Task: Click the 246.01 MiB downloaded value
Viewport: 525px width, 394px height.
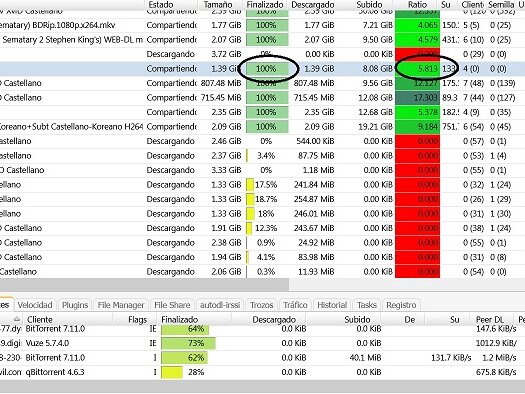Action: point(314,214)
